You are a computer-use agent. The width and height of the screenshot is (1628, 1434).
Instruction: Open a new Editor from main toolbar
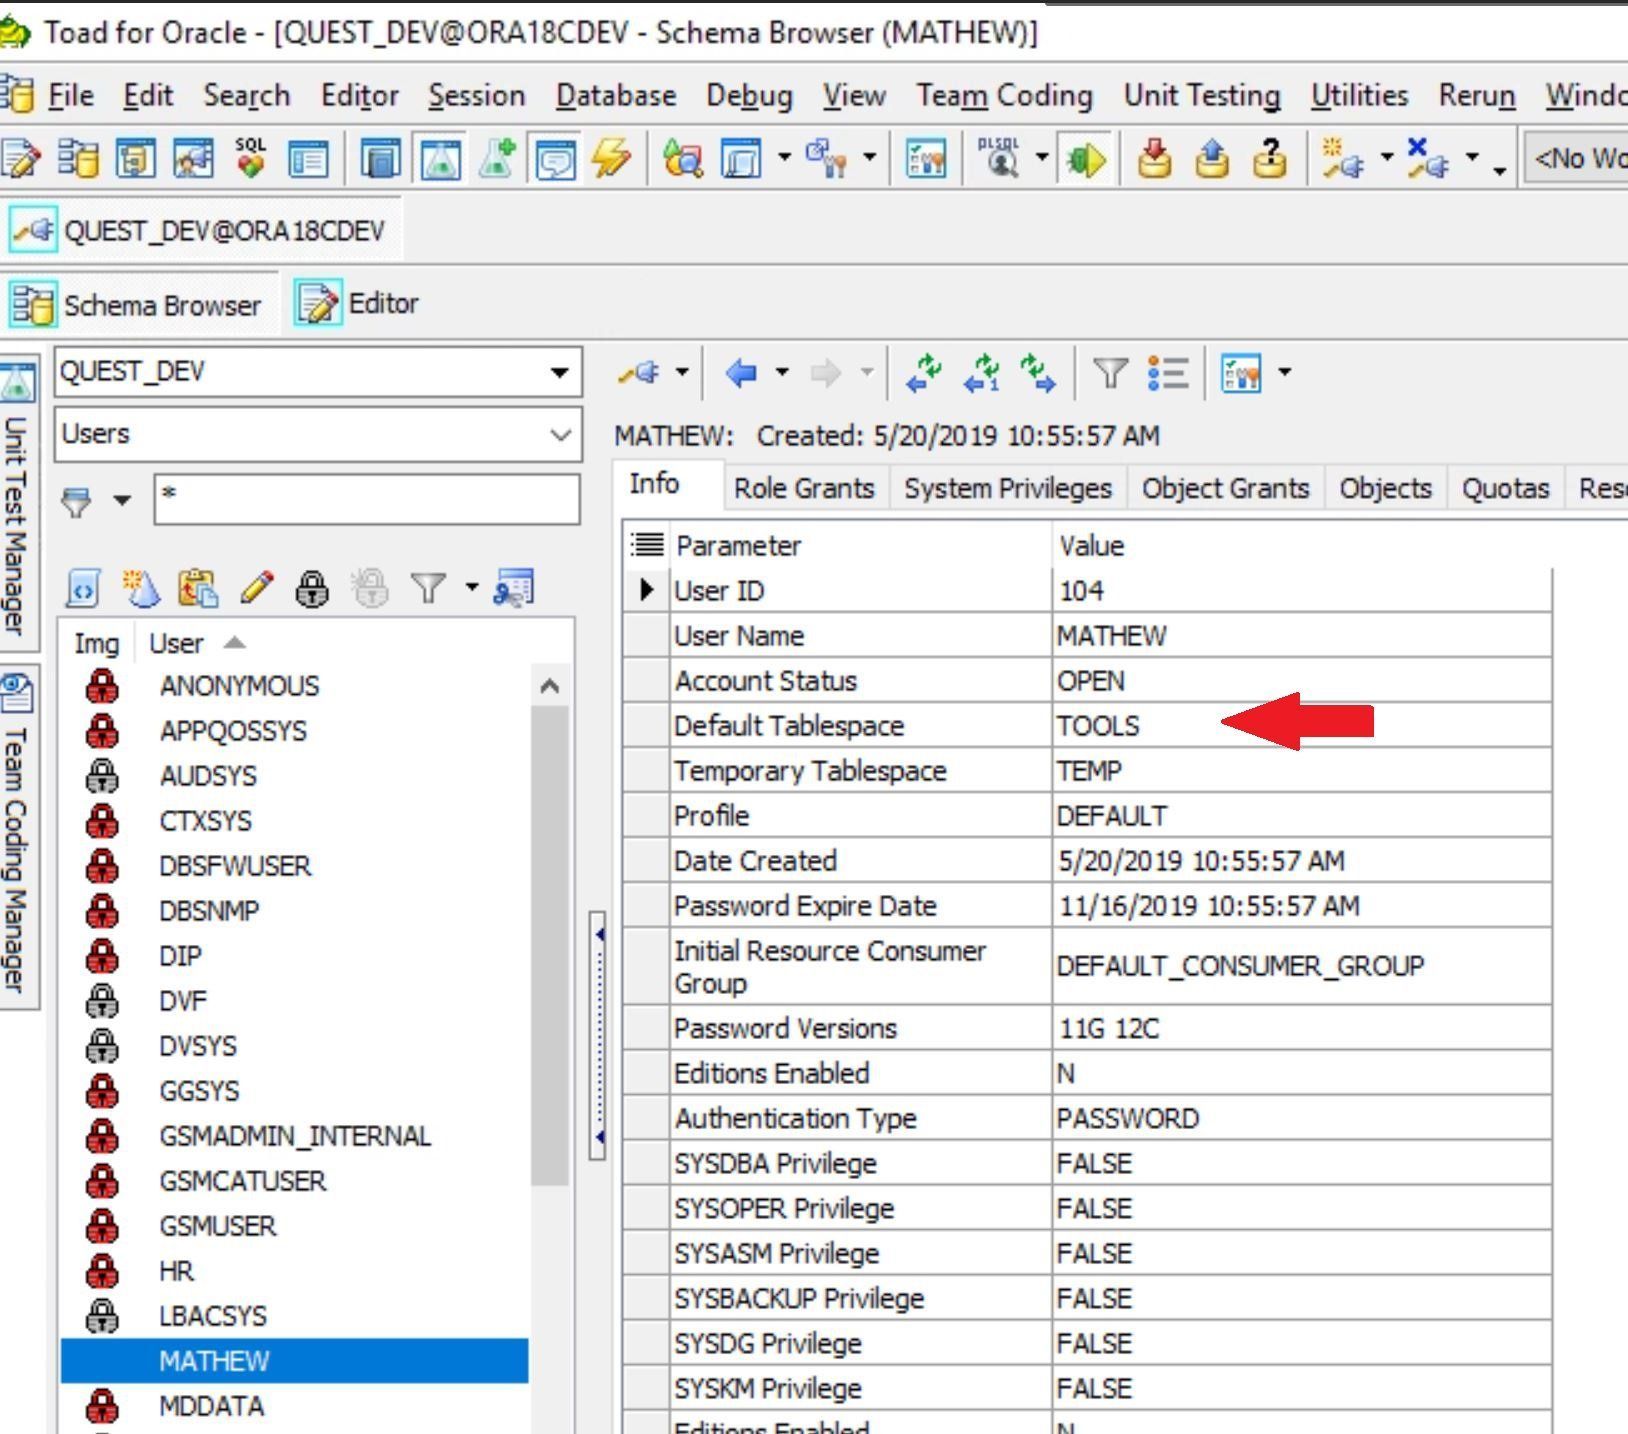tap(20, 158)
